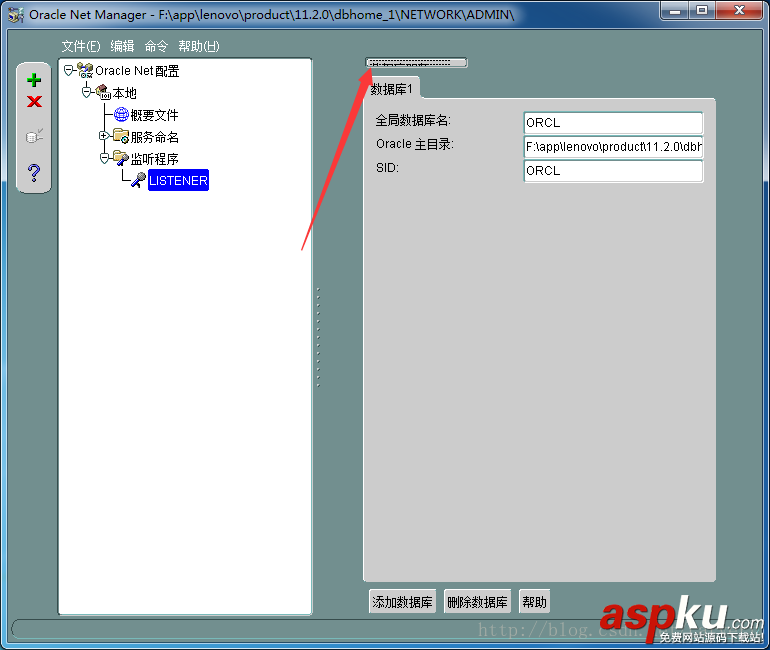The image size is (770, 650).
Task: Click the SID input field
Action: (x=613, y=171)
